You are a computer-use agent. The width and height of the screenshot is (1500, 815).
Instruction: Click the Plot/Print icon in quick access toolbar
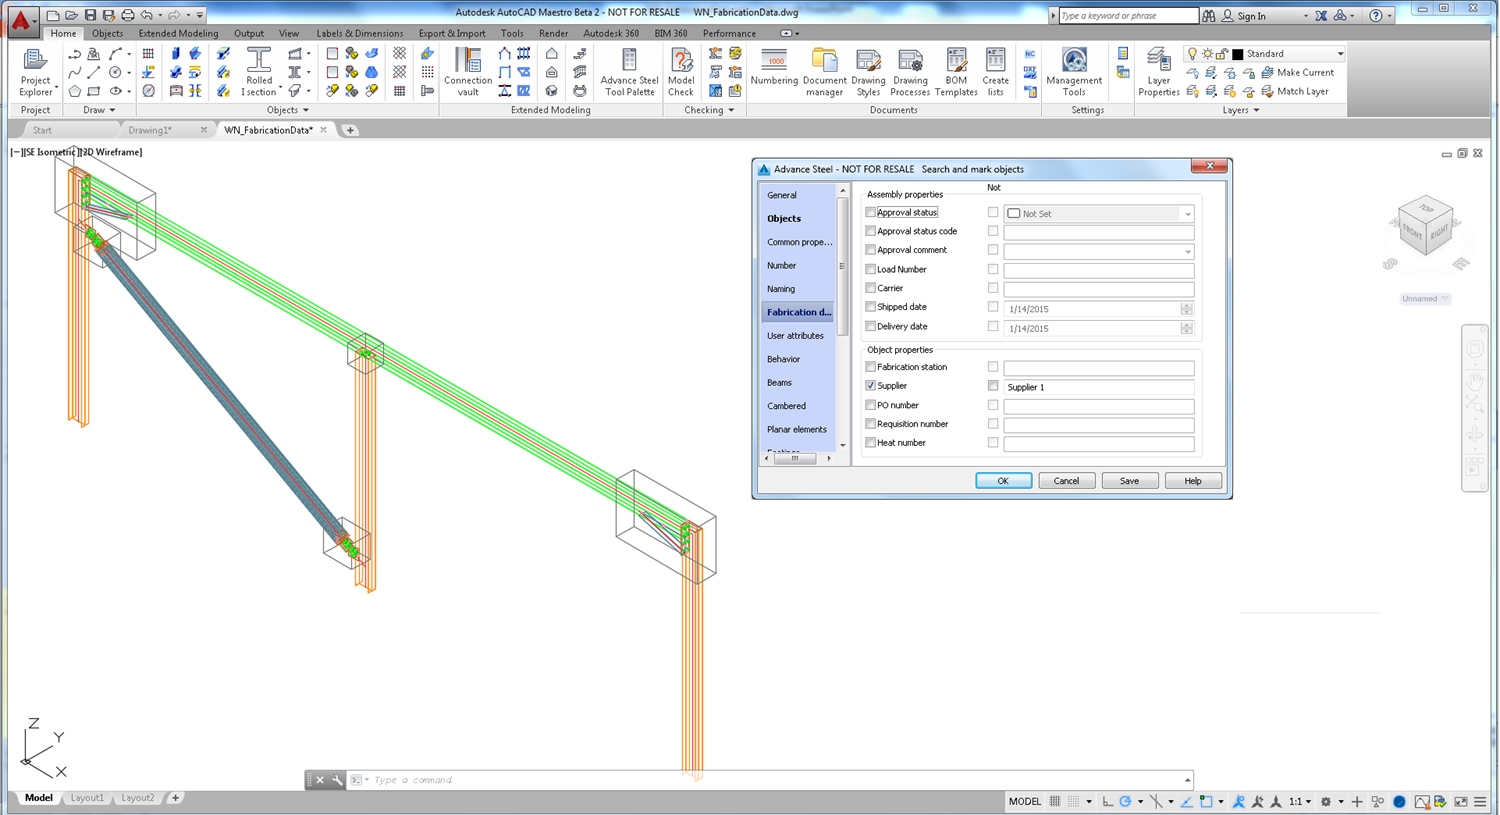click(x=128, y=15)
